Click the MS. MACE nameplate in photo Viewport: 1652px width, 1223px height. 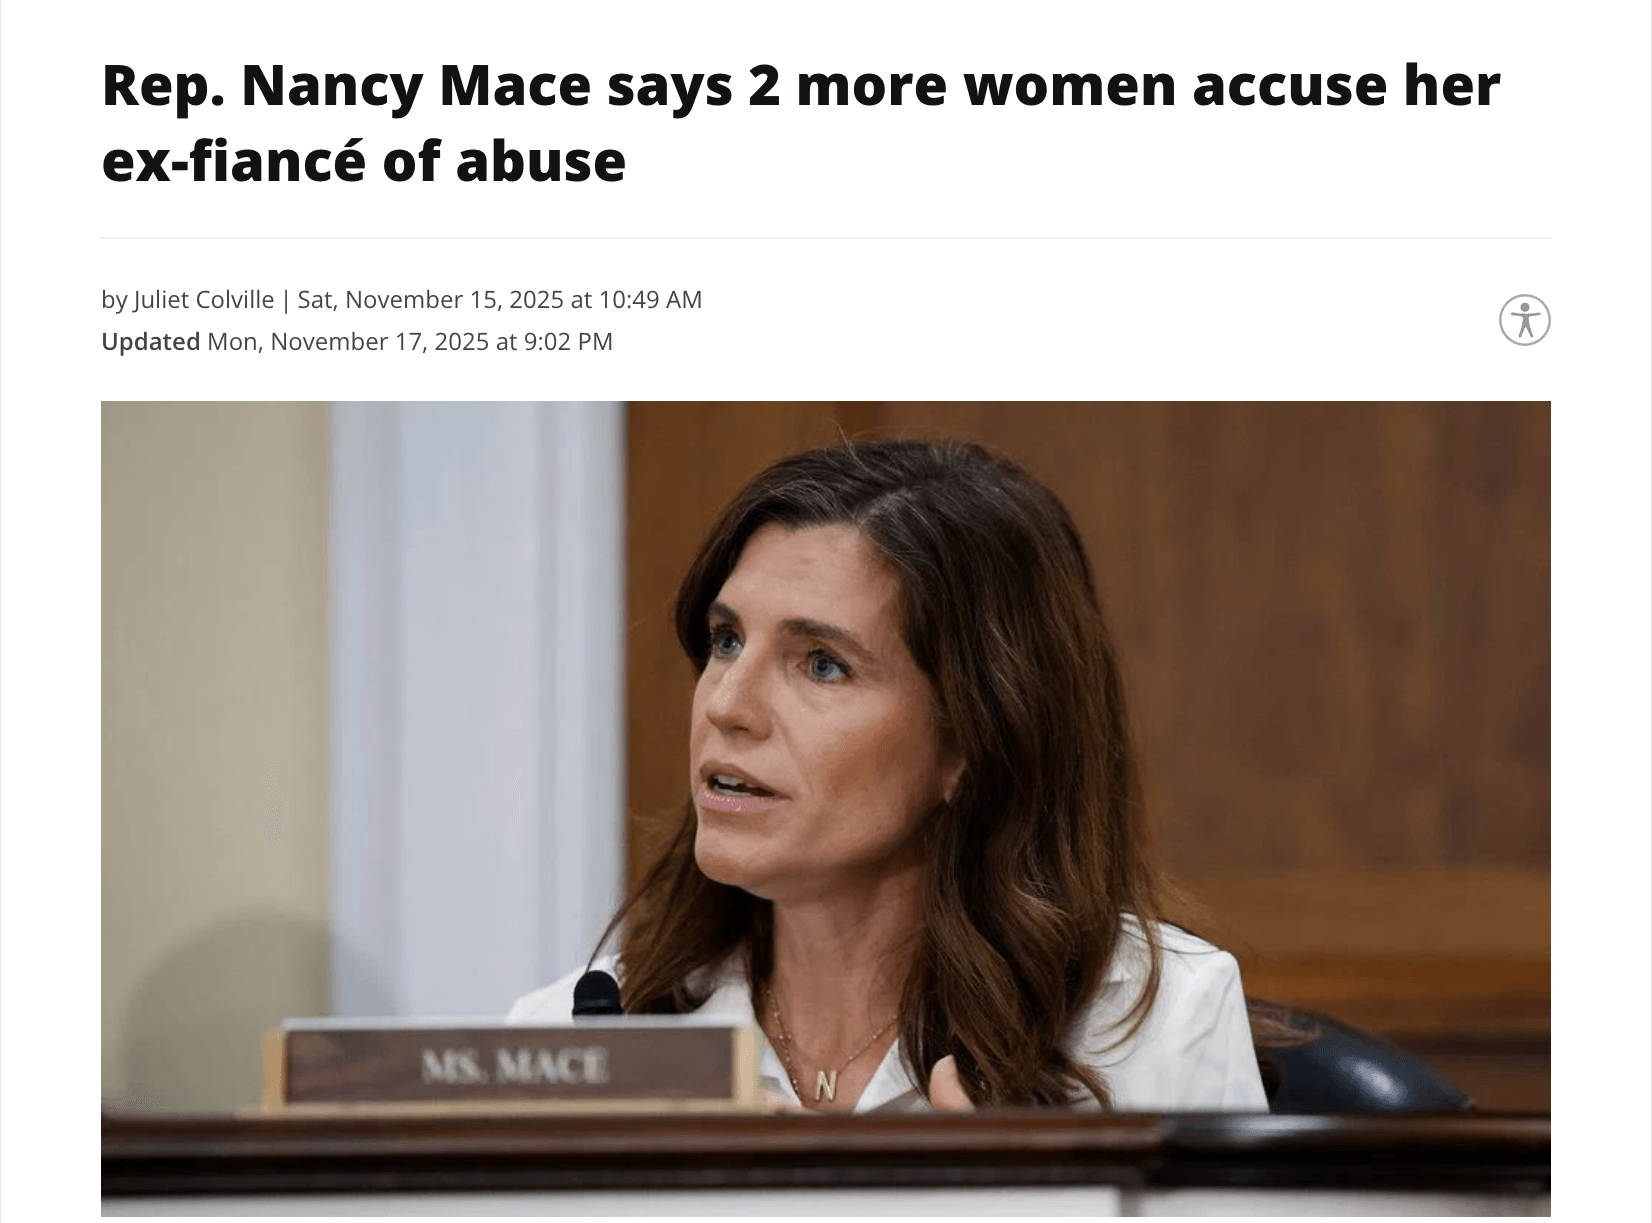[x=511, y=1066]
